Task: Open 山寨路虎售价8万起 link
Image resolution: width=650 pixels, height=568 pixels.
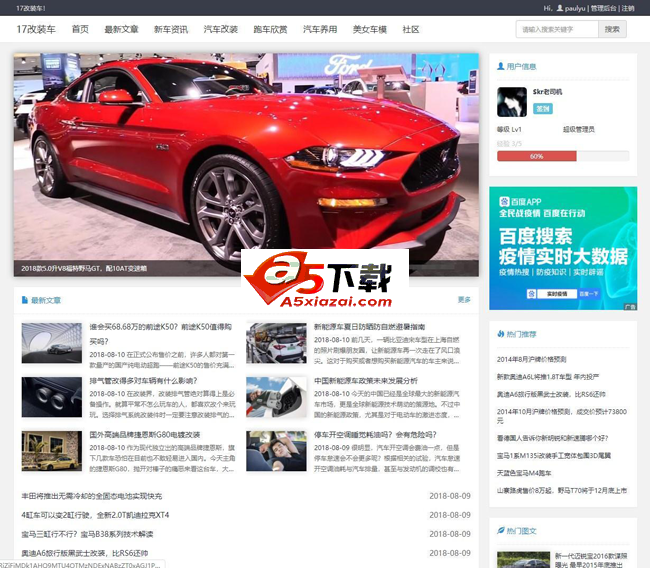Action: click(562, 490)
